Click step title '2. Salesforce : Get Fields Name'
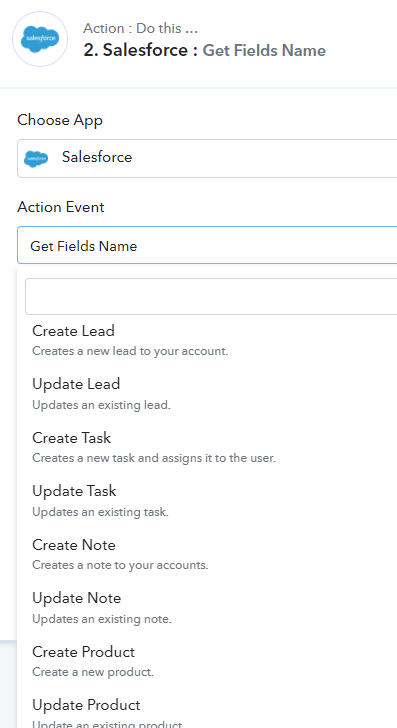 click(205, 50)
